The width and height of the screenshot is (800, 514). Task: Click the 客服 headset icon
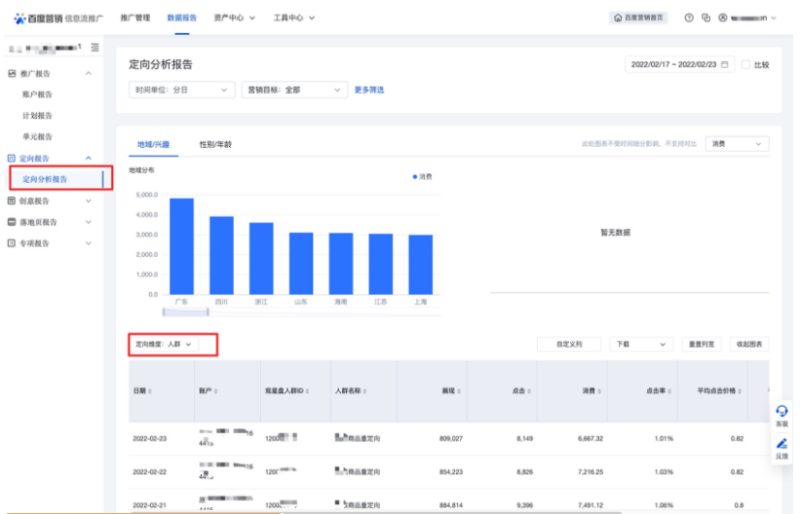pyautogui.click(x=782, y=411)
